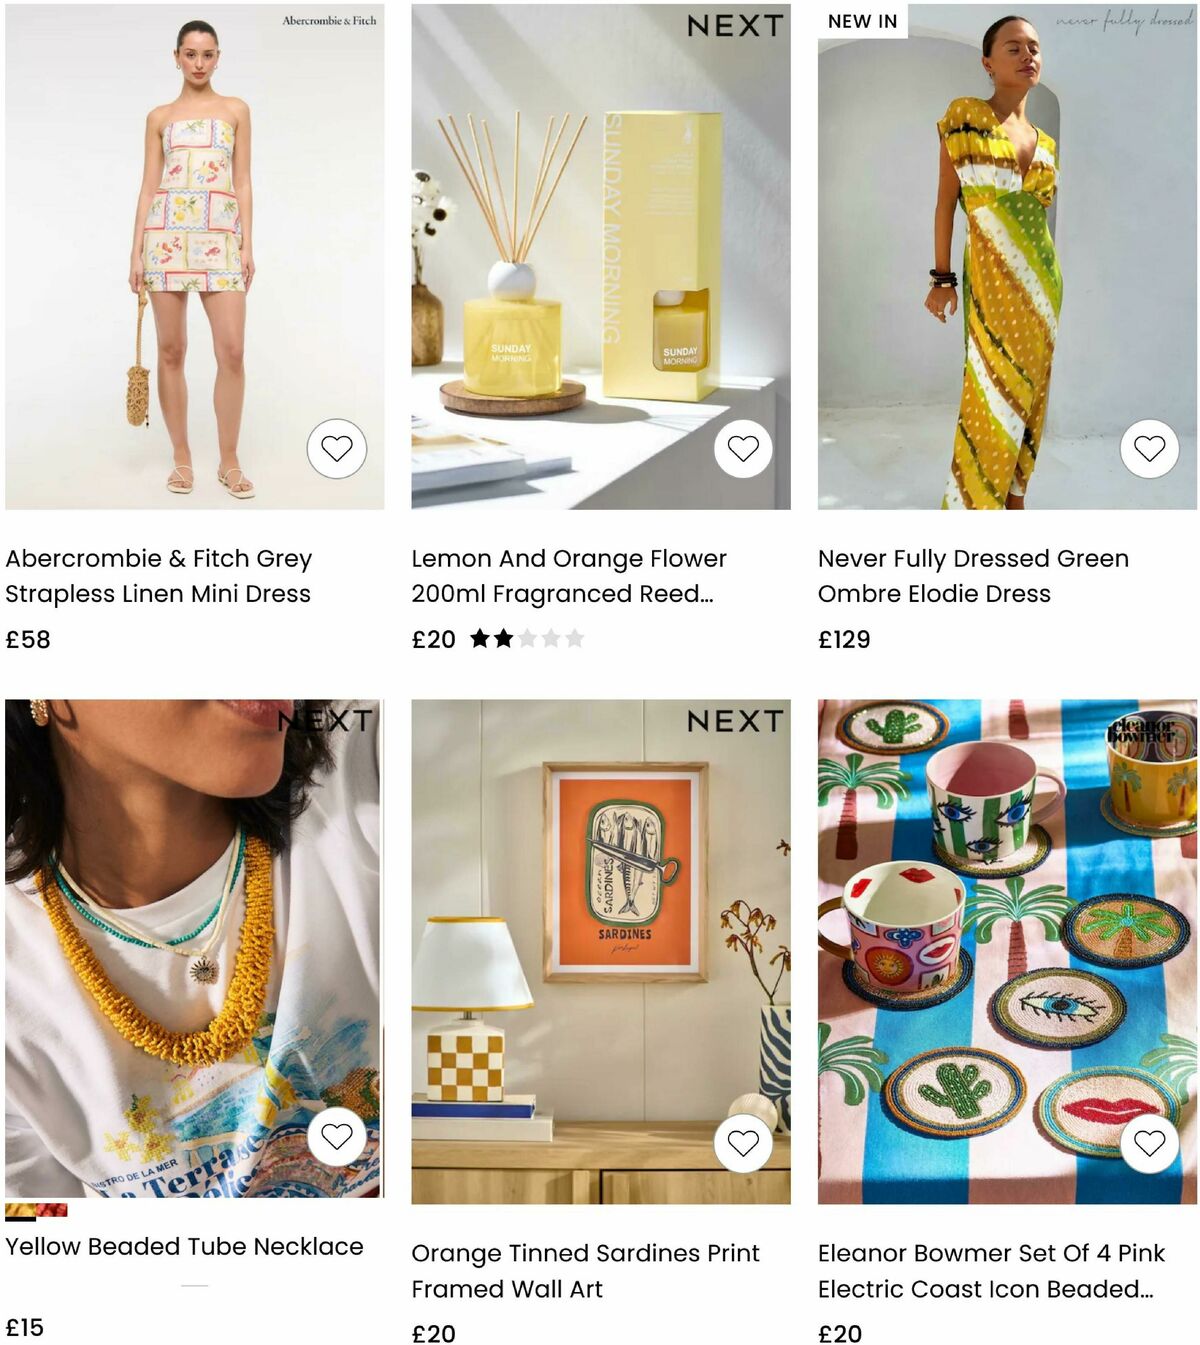The width and height of the screenshot is (1200, 1345).
Task: Favourite the Orange Tinned Sardines wall art
Action: pyautogui.click(x=743, y=1142)
